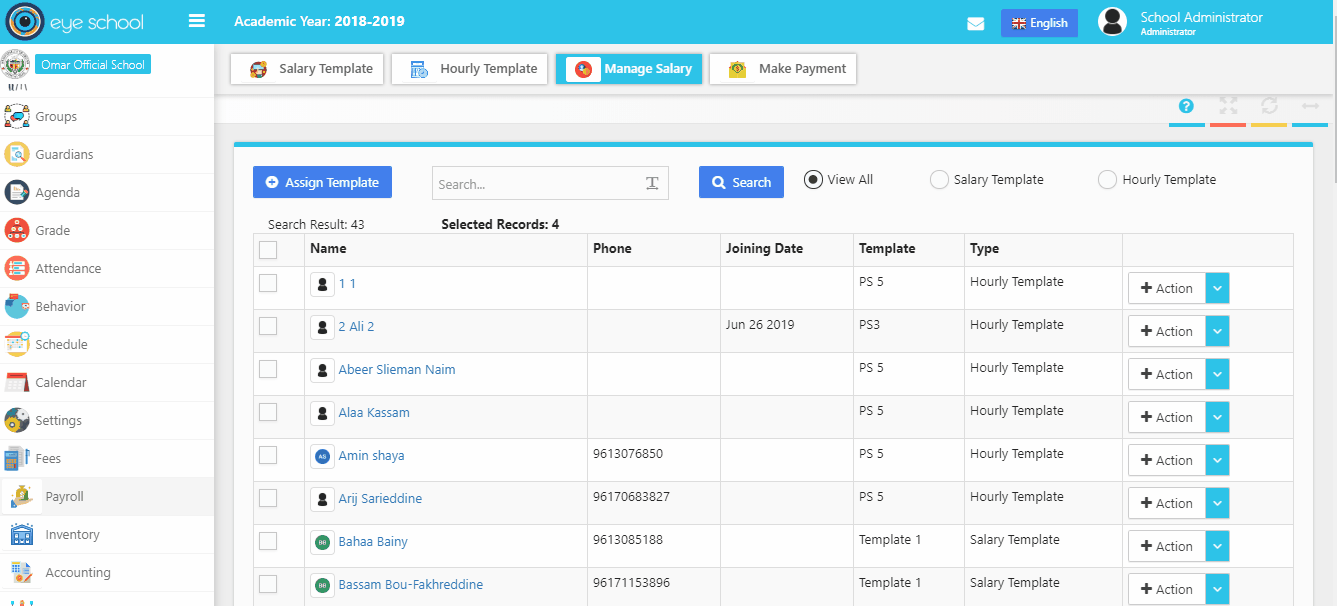Go to the Make Payment tab
Viewport: 1337px width, 606px height.
point(783,69)
